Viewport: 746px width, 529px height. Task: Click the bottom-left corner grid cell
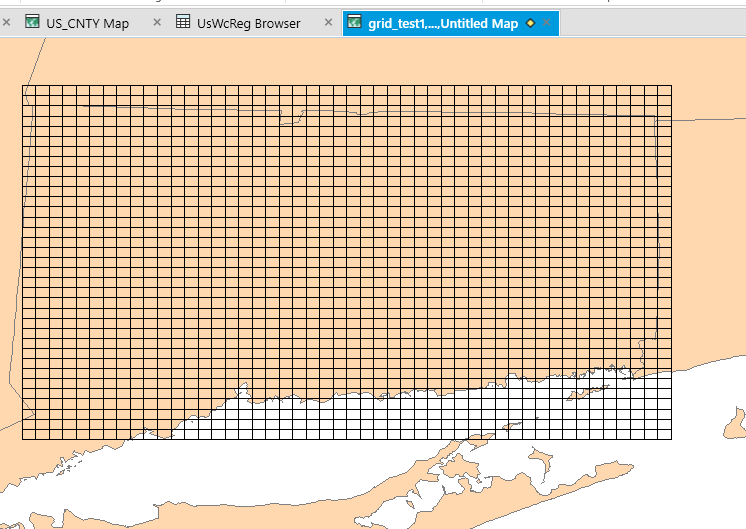tap(28, 433)
